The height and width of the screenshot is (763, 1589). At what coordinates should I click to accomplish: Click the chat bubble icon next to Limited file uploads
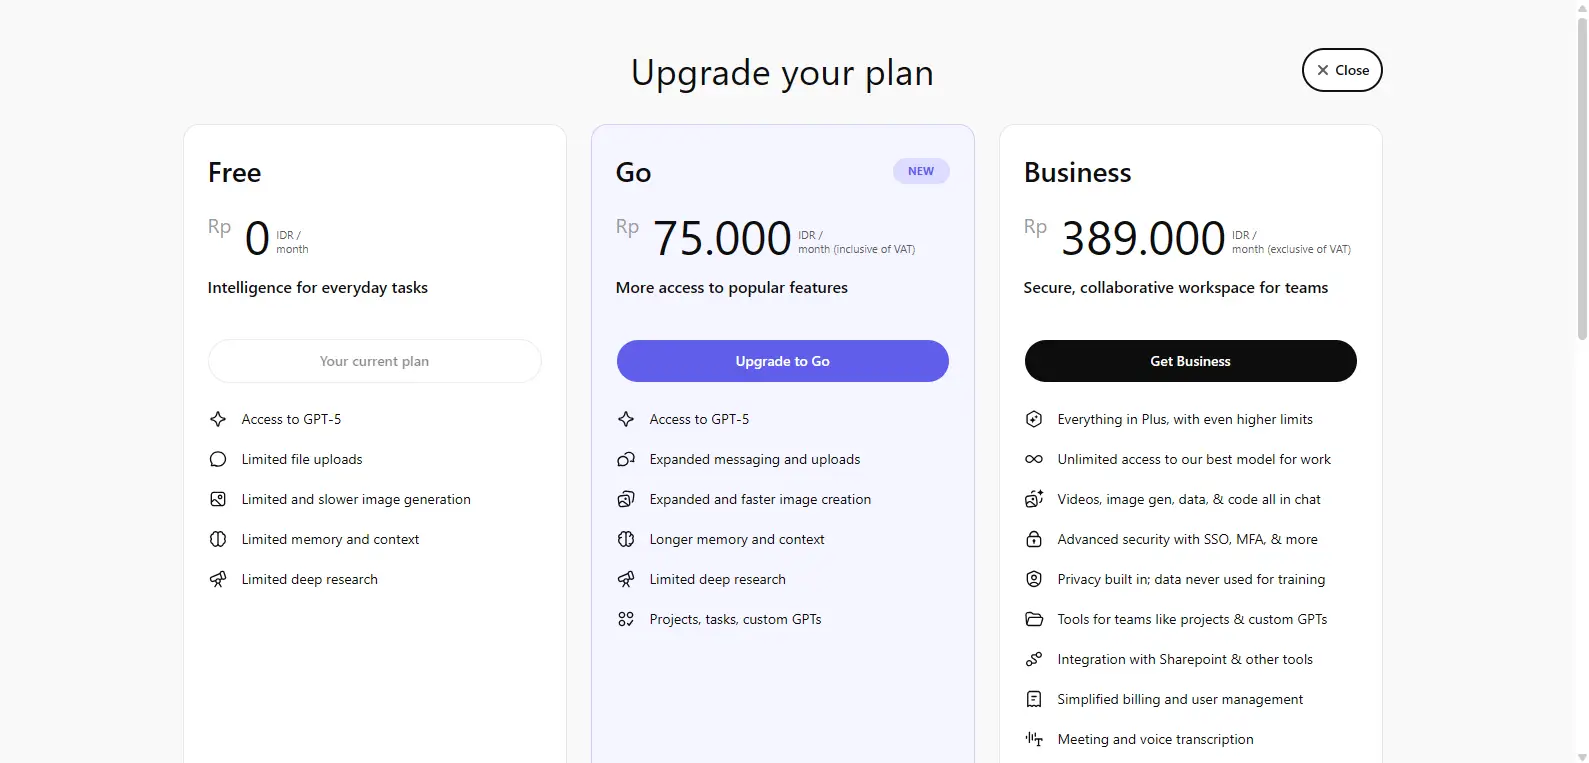click(218, 459)
